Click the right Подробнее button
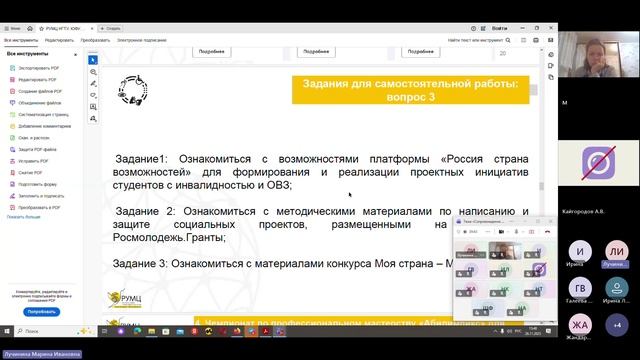The width and height of the screenshot is (640, 360). tap(421, 52)
